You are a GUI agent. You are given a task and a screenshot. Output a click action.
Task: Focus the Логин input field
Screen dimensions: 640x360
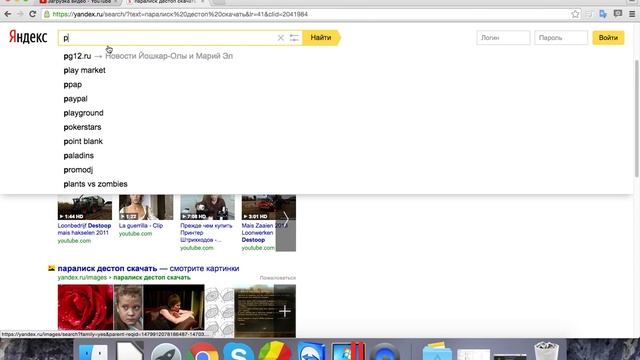(503, 38)
